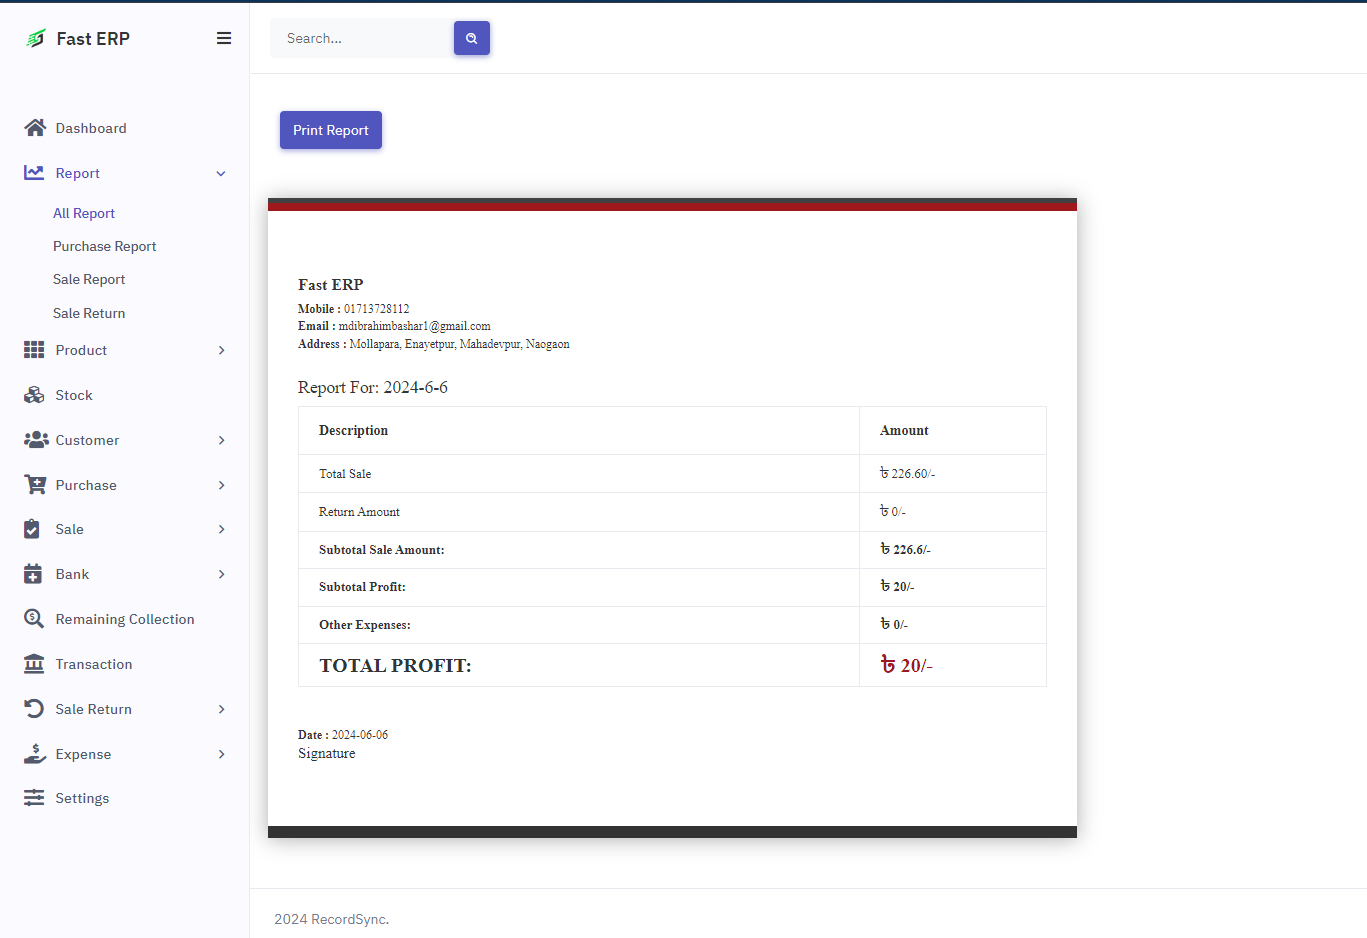The height and width of the screenshot is (938, 1367).
Task: Expand the Product submenu arrow
Action: tap(221, 350)
